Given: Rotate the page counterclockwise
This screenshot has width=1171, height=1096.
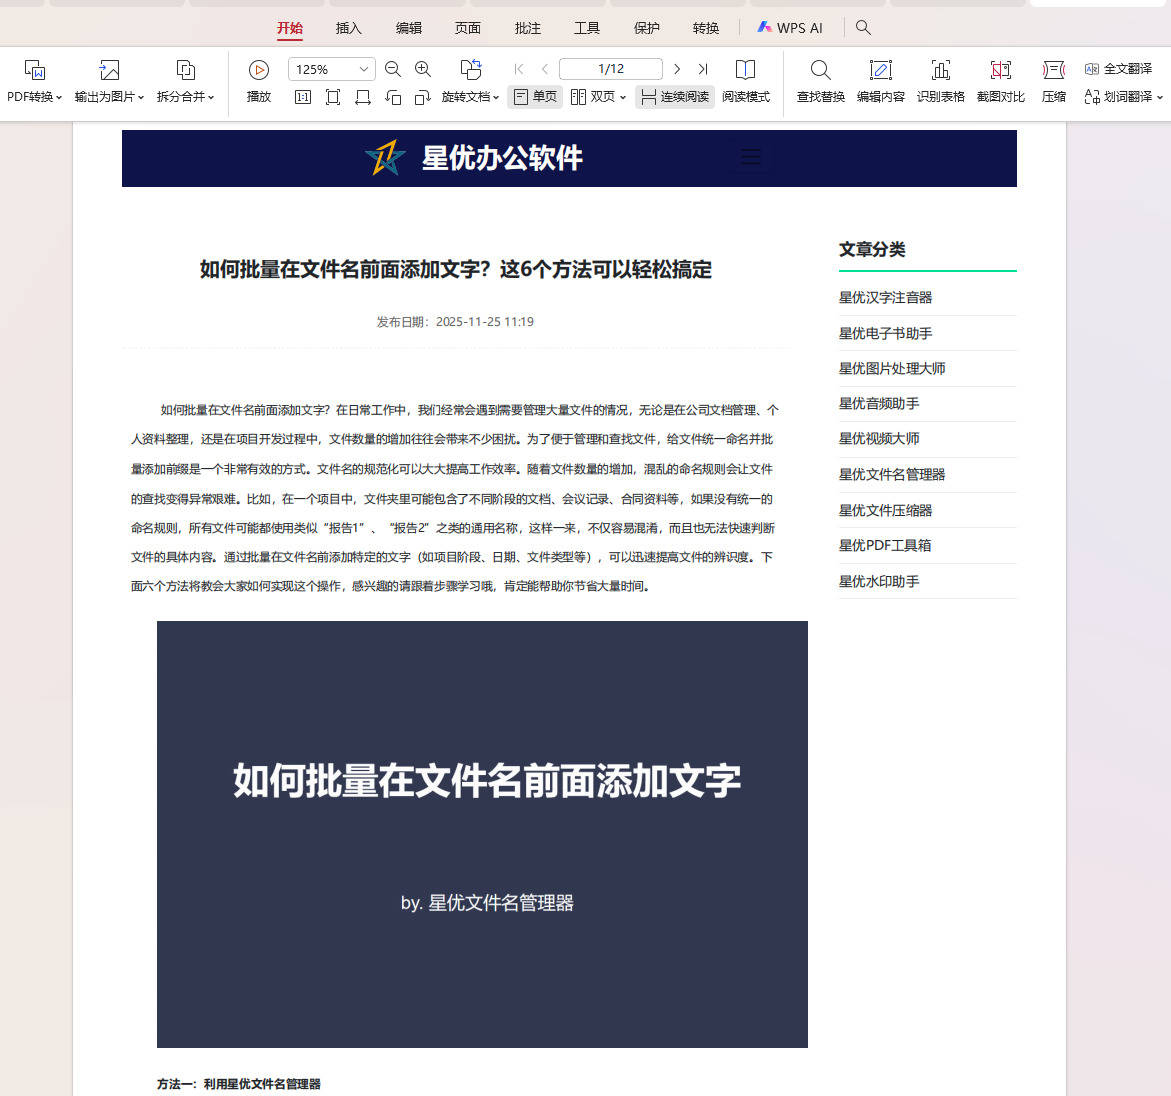Looking at the screenshot, I should (x=393, y=97).
